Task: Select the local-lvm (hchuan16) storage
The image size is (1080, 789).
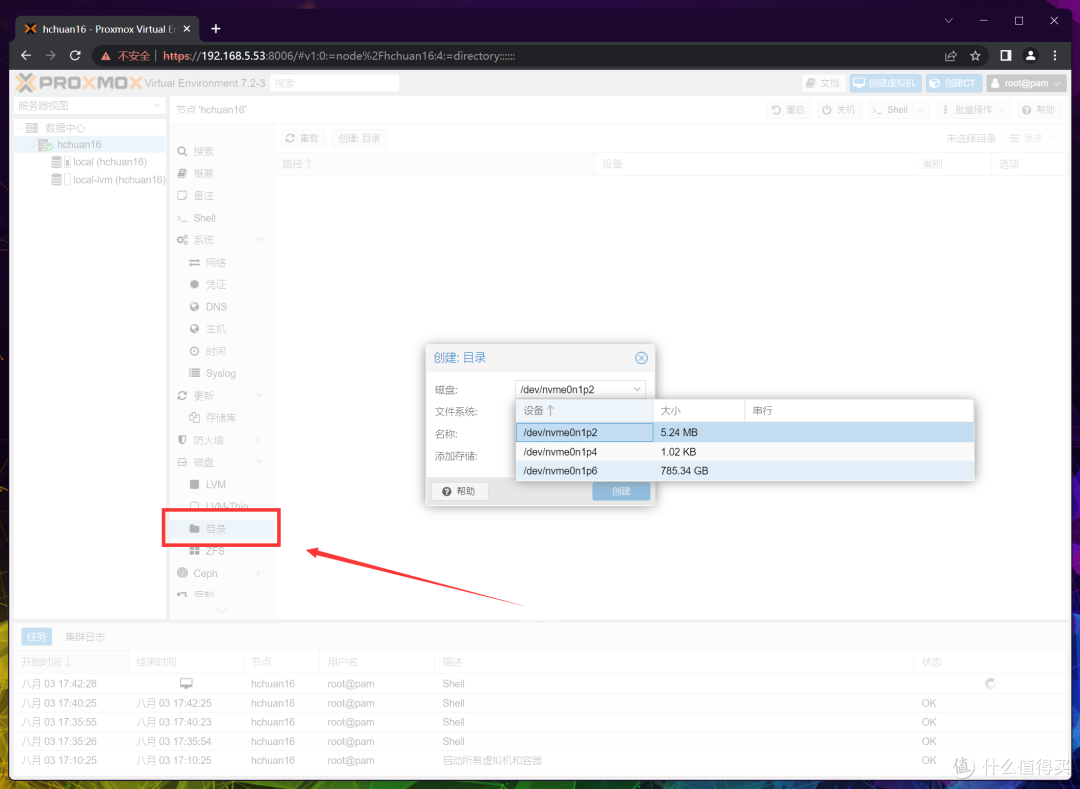Action: tap(118, 180)
